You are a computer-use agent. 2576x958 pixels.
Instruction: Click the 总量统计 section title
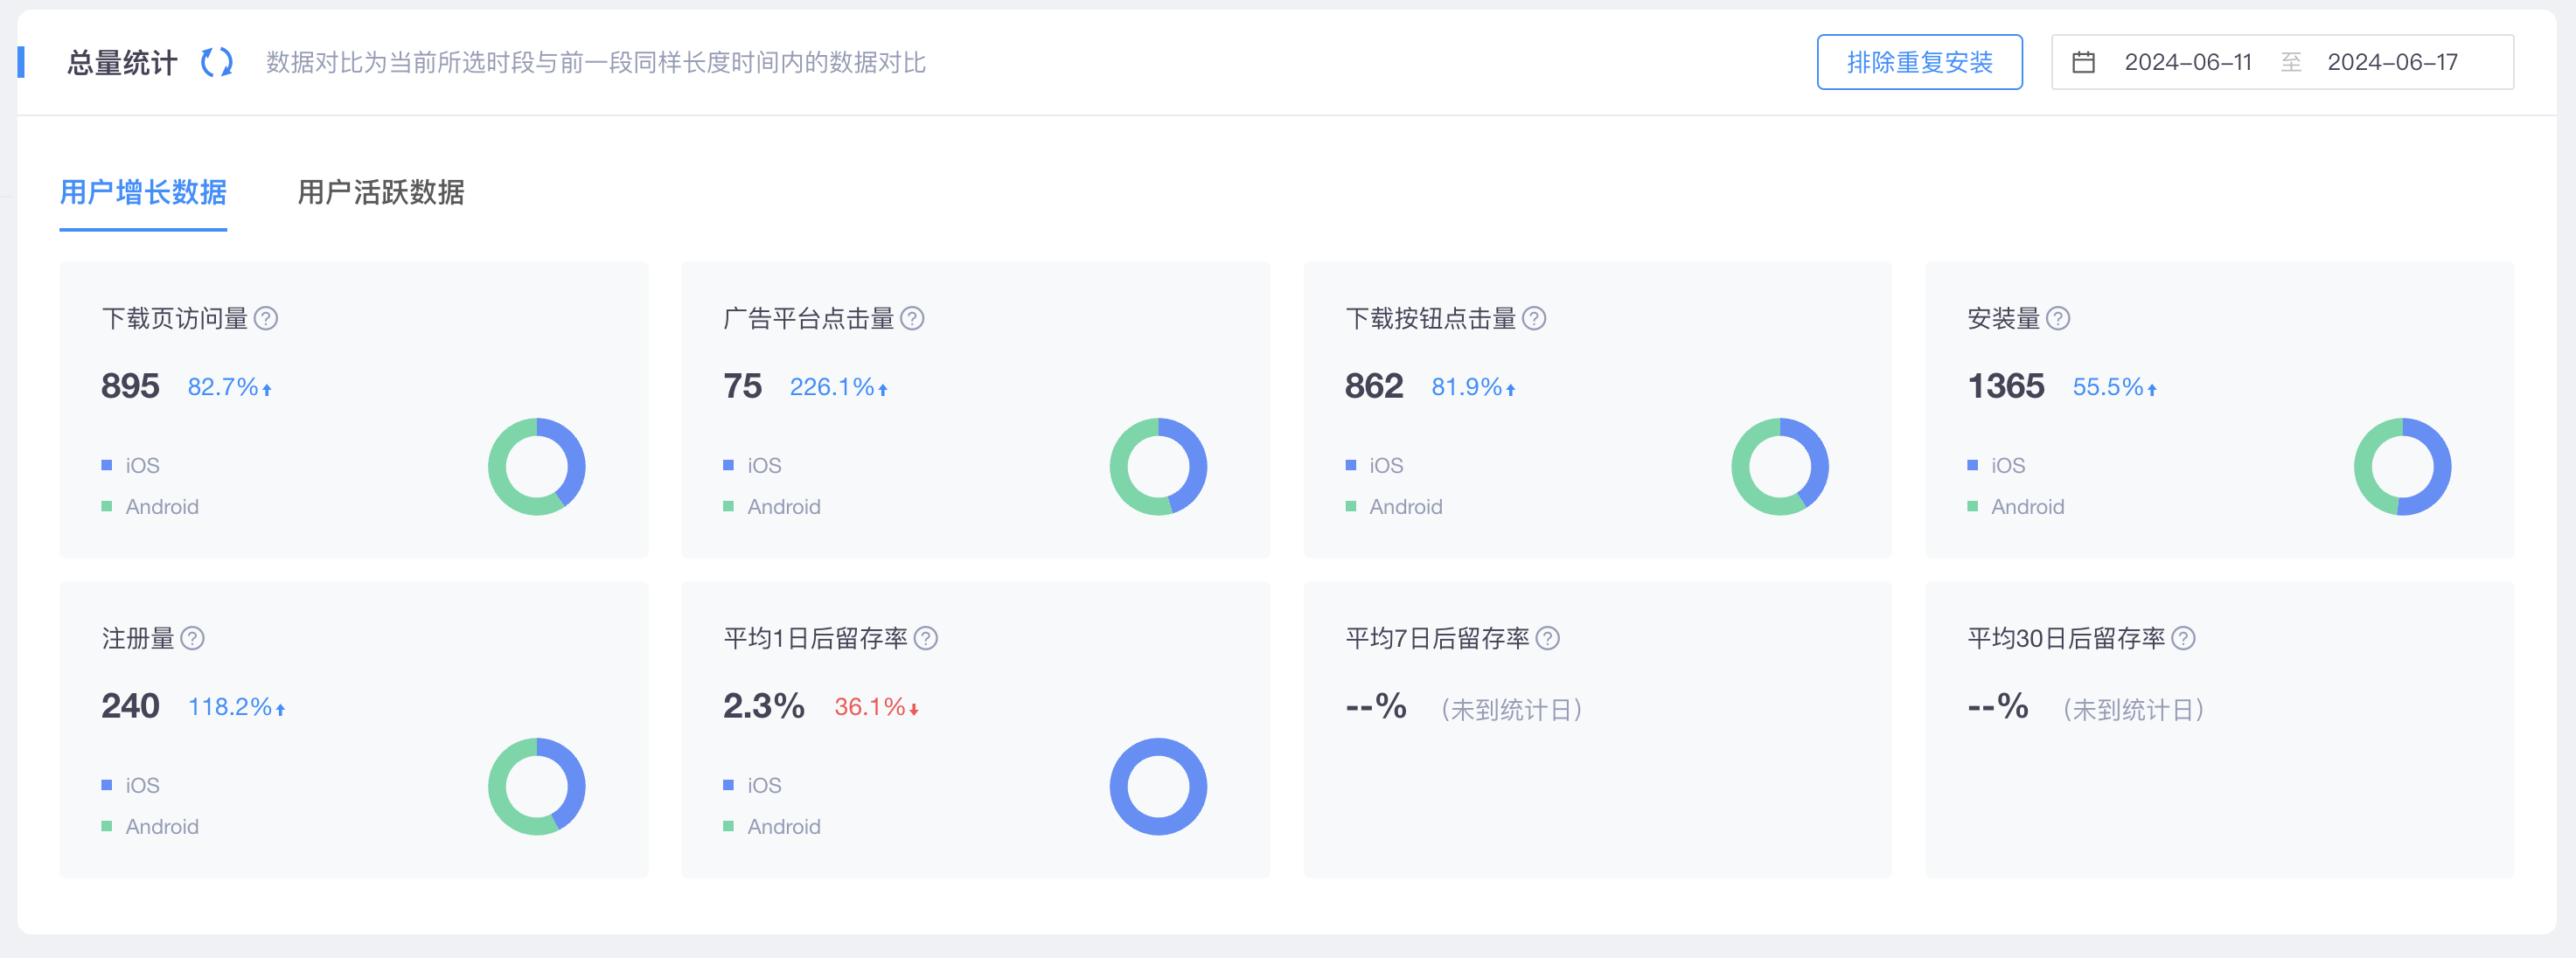(122, 63)
